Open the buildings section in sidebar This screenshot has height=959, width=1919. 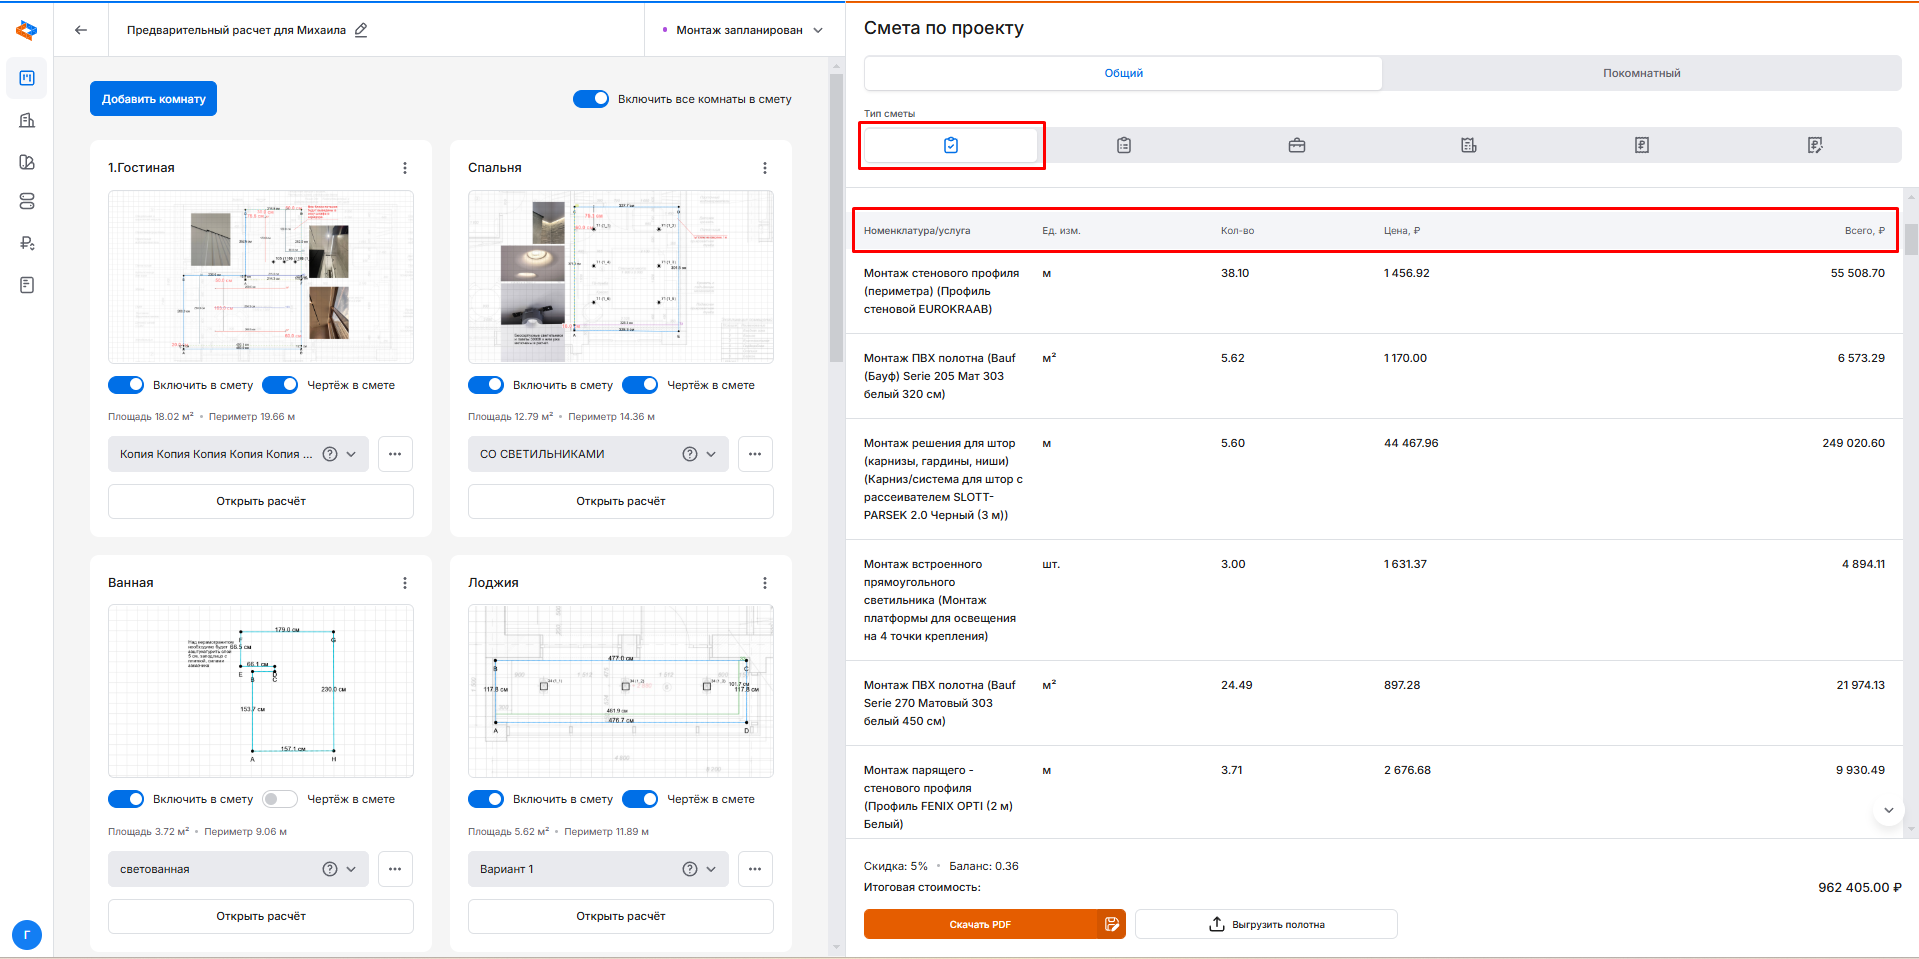click(x=27, y=120)
